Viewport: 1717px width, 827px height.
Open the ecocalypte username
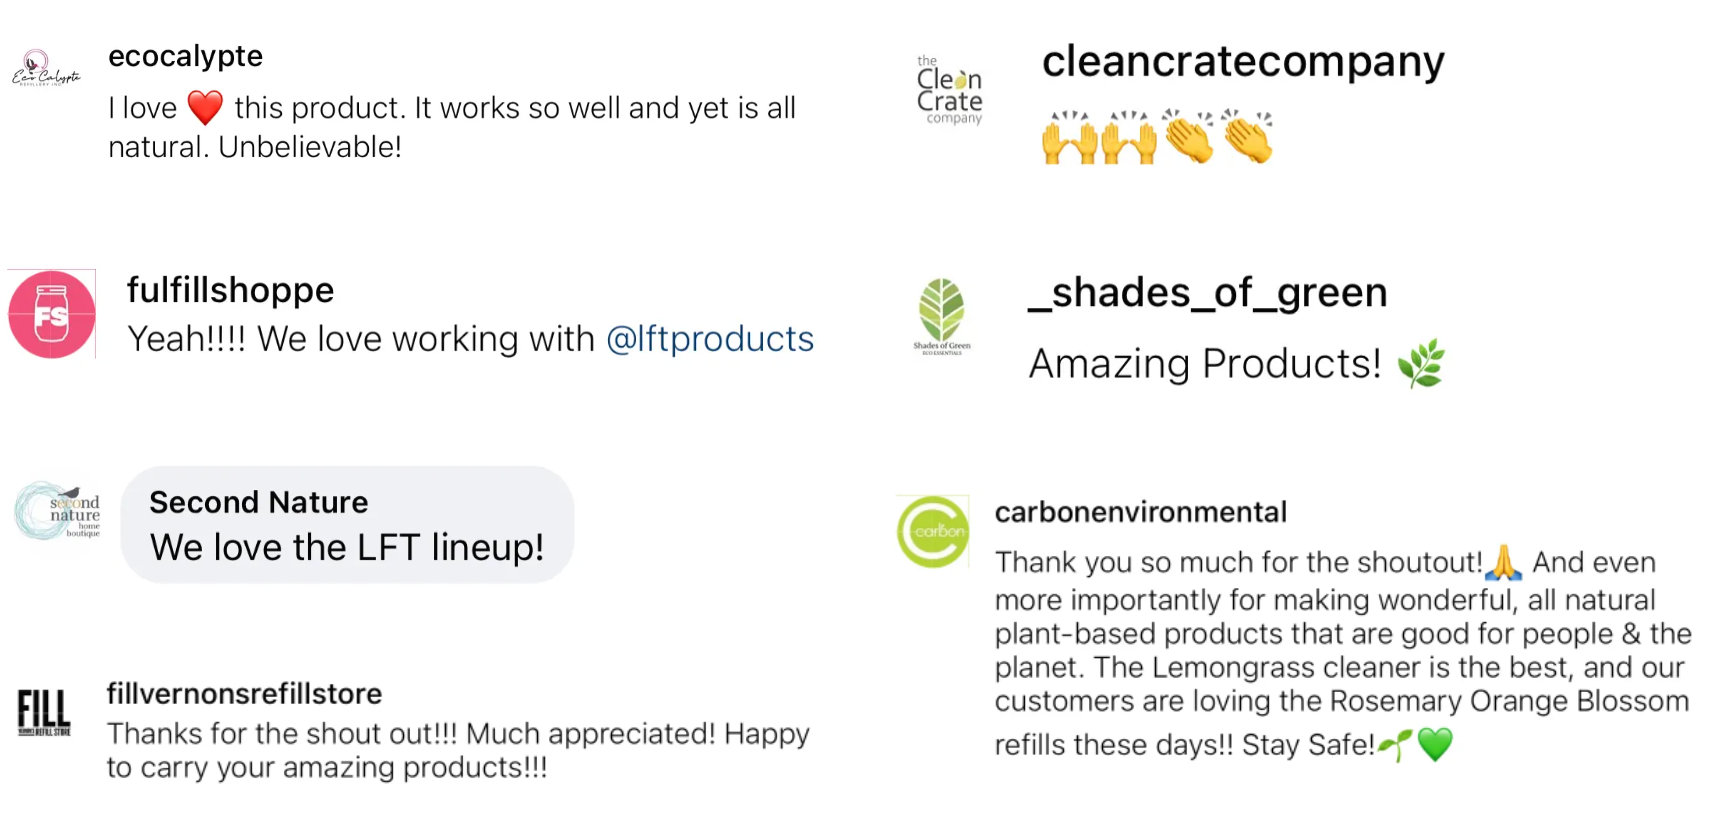[185, 56]
